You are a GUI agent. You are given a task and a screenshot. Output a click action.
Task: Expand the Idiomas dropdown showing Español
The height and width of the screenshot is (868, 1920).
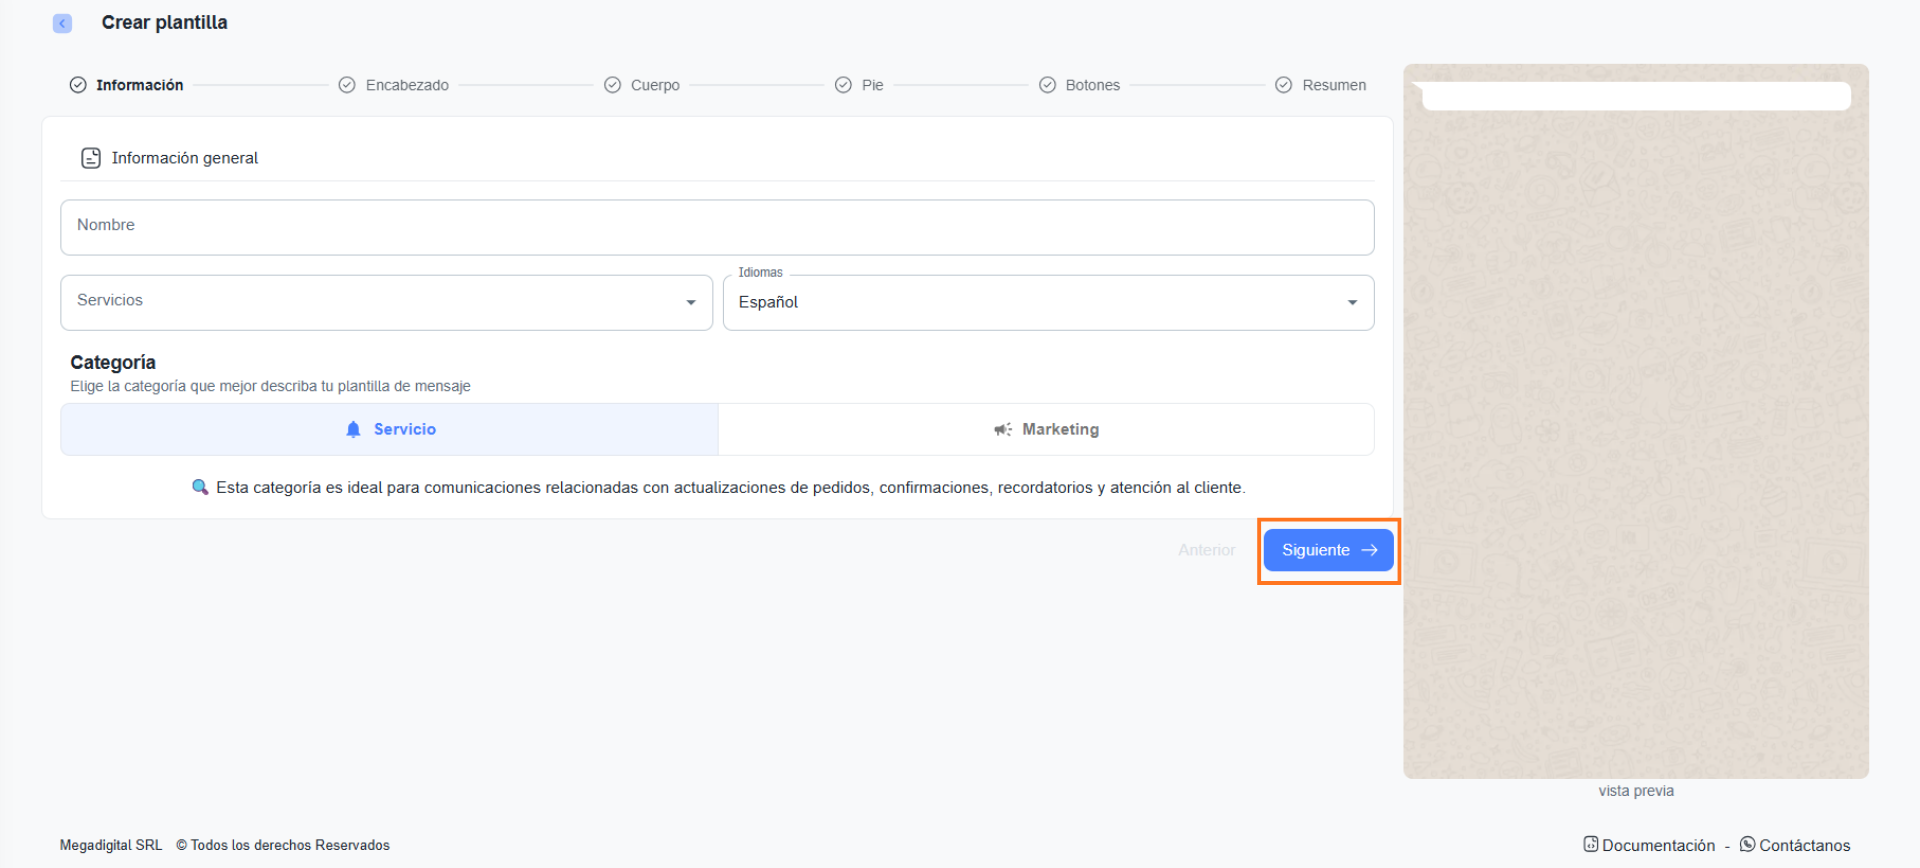pyautogui.click(x=1047, y=302)
